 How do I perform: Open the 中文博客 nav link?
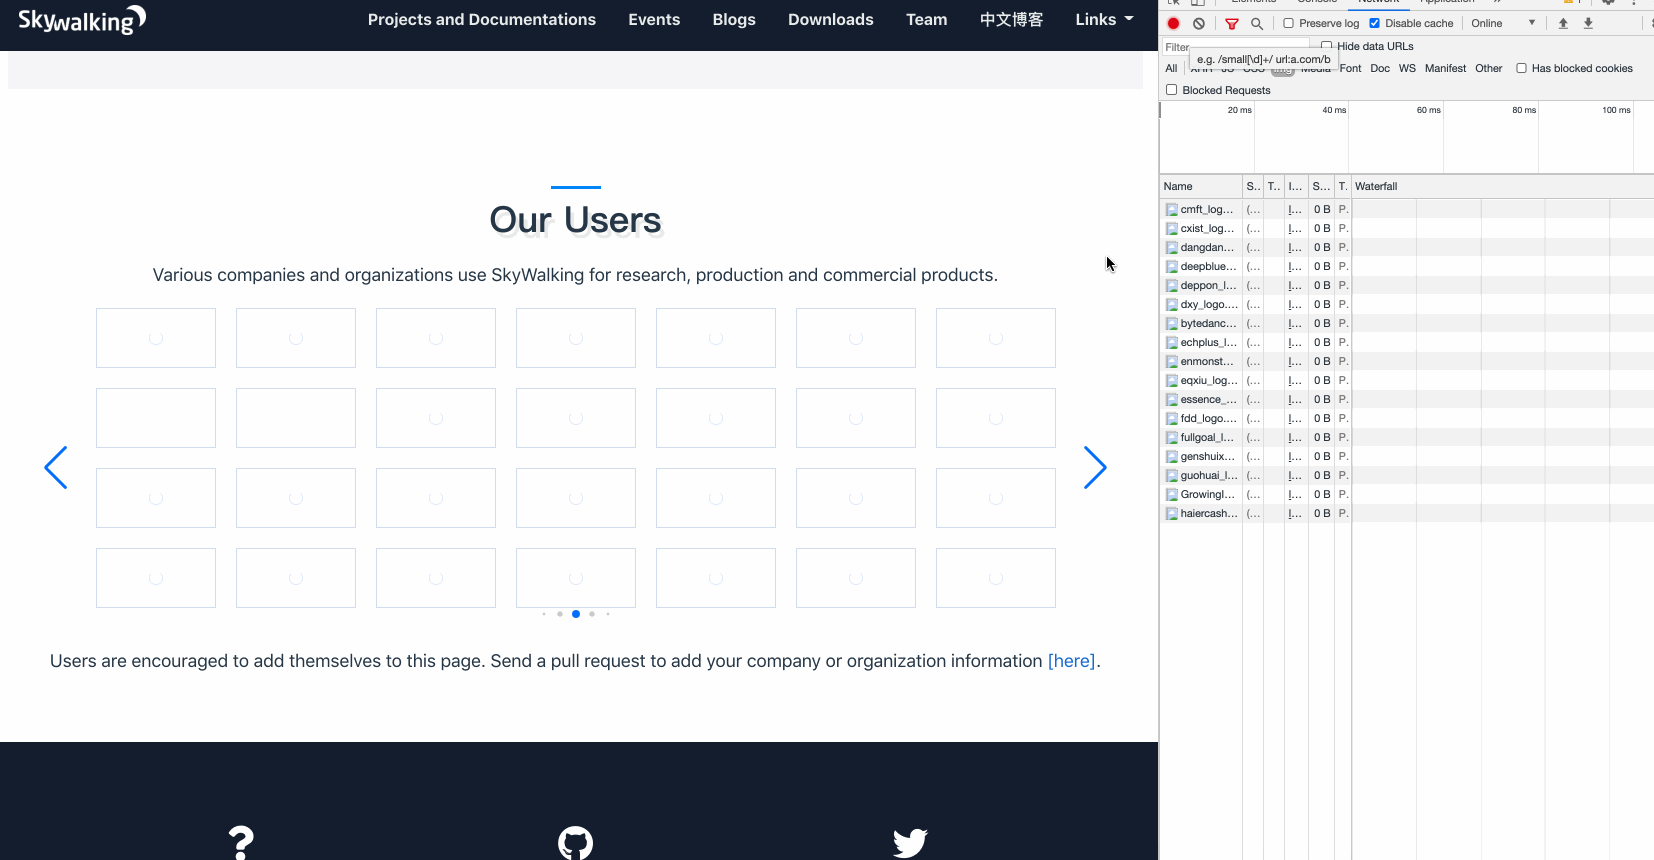coord(1011,20)
